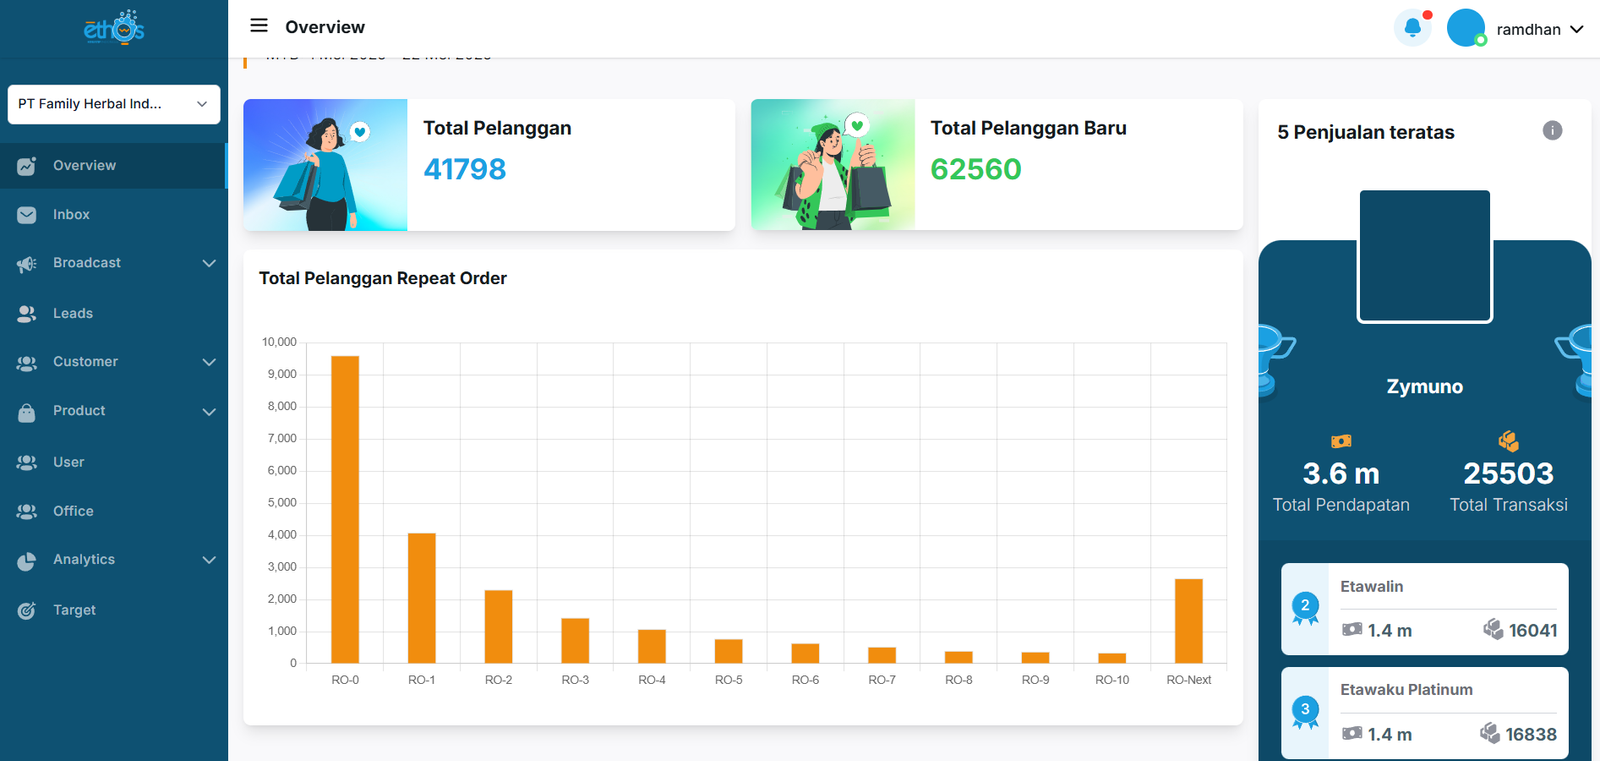The height and width of the screenshot is (761, 1600).
Task: Click the Office sidebar icon
Action: point(27,512)
